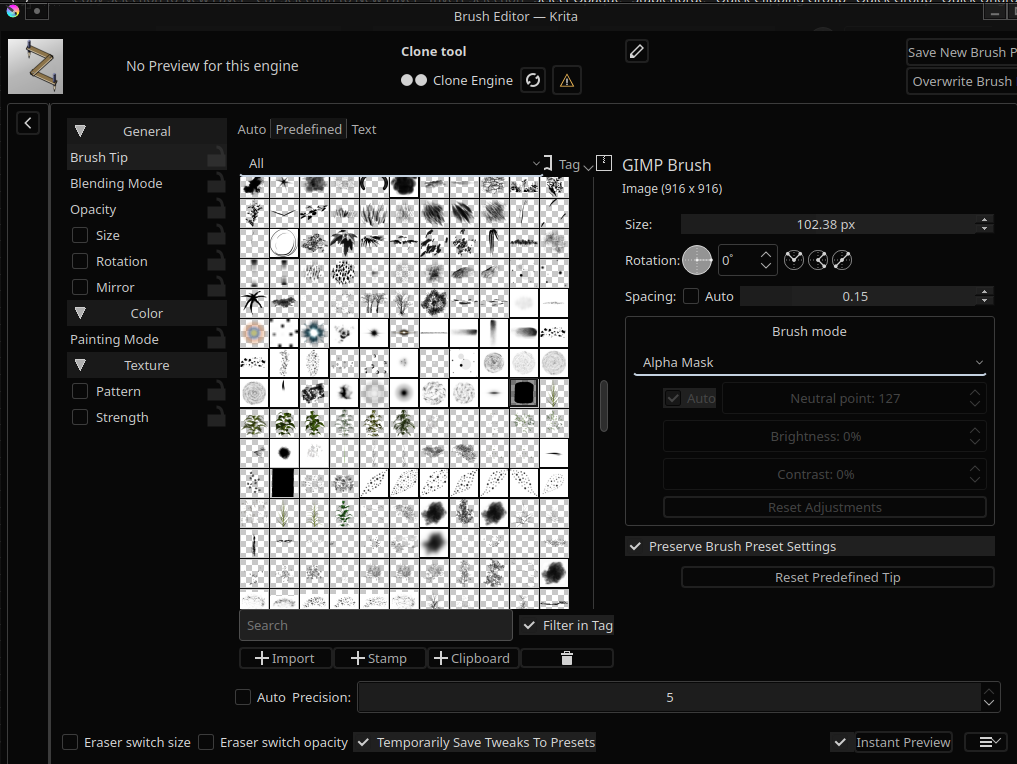Select the palm tree brush tip

pos(254,302)
